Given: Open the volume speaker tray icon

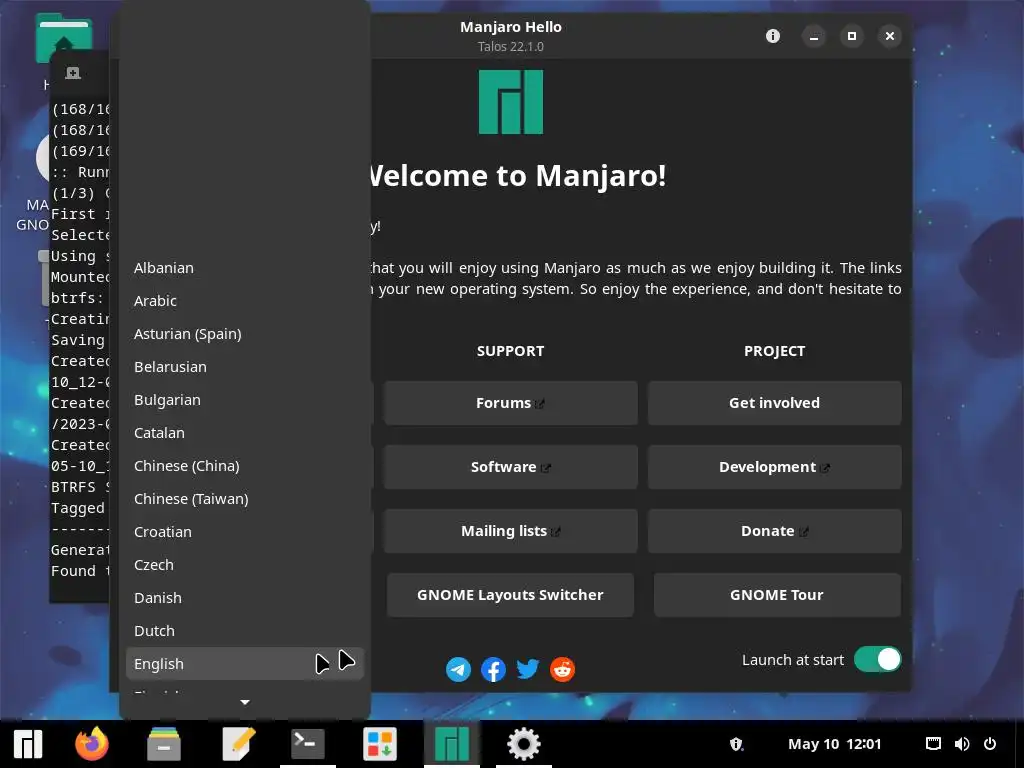Looking at the screenshot, I should click(961, 744).
